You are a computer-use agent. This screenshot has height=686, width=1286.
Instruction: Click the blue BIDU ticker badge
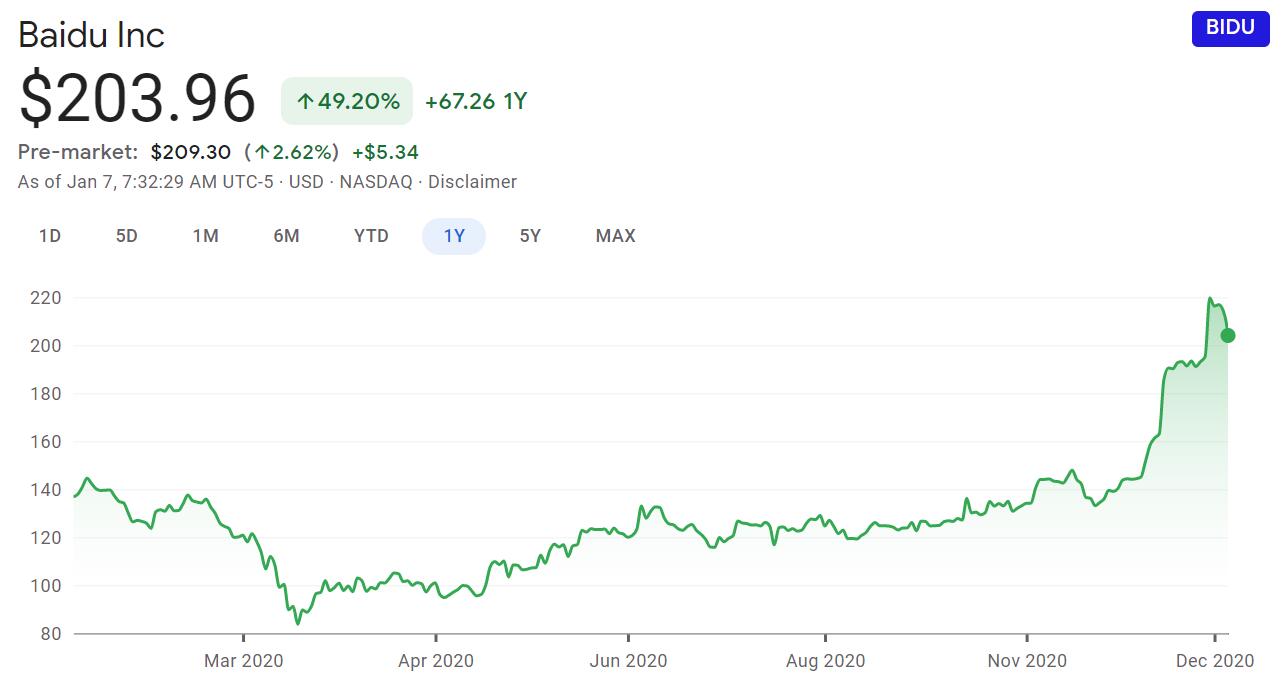tap(1230, 28)
